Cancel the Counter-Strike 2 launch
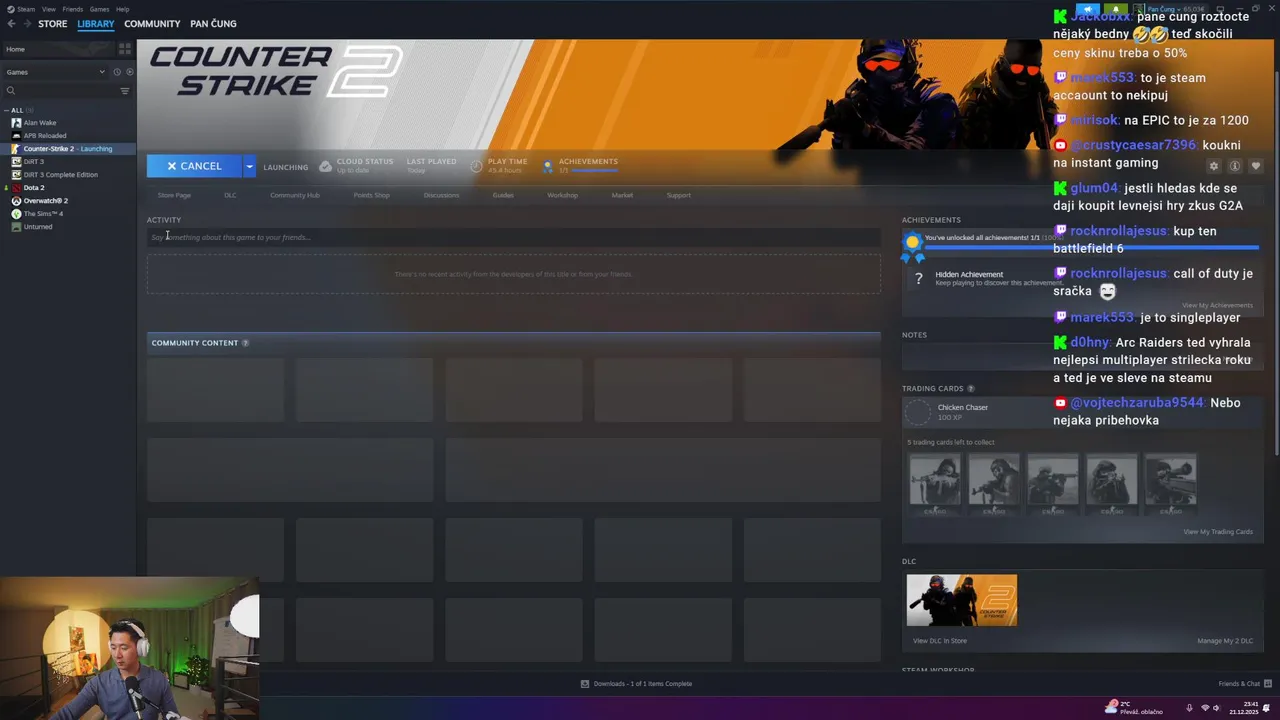 (194, 166)
